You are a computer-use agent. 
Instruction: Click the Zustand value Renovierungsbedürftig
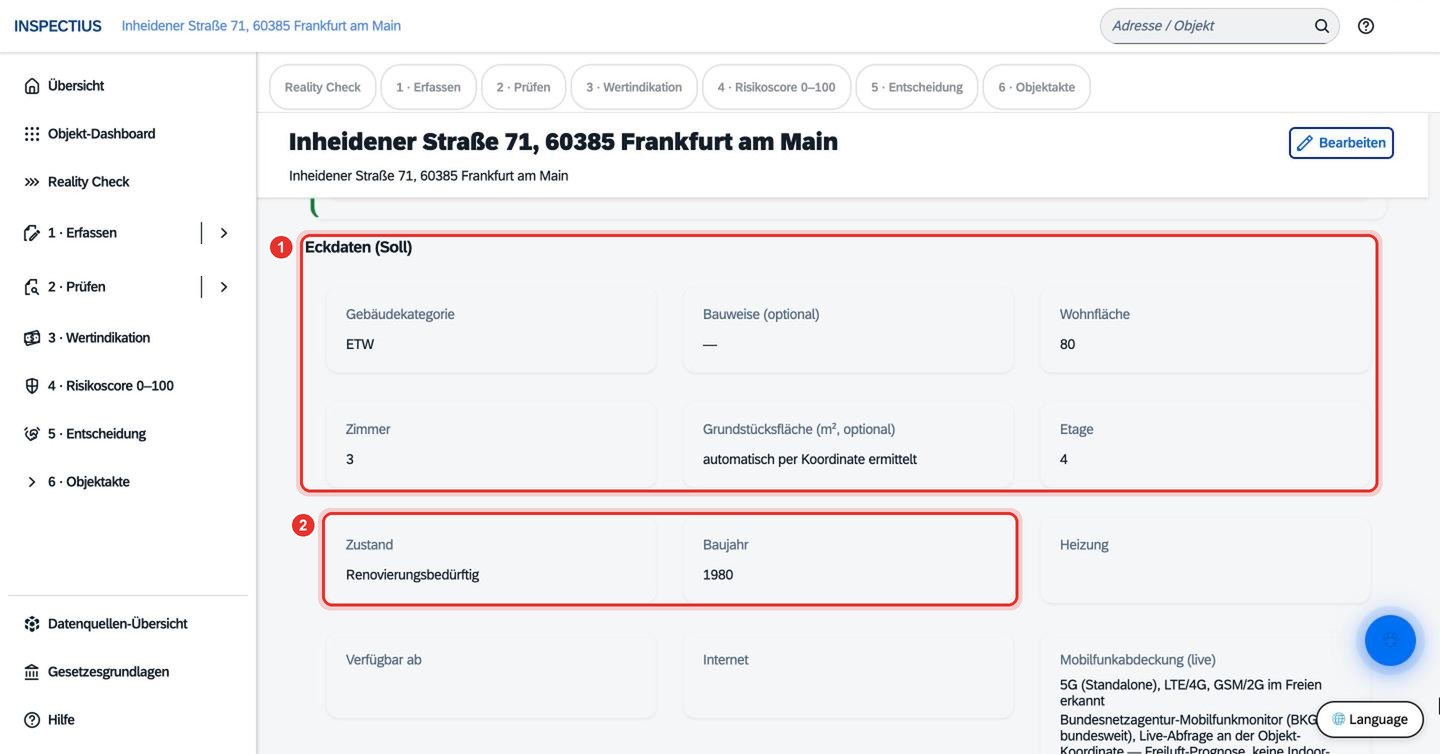(x=412, y=575)
